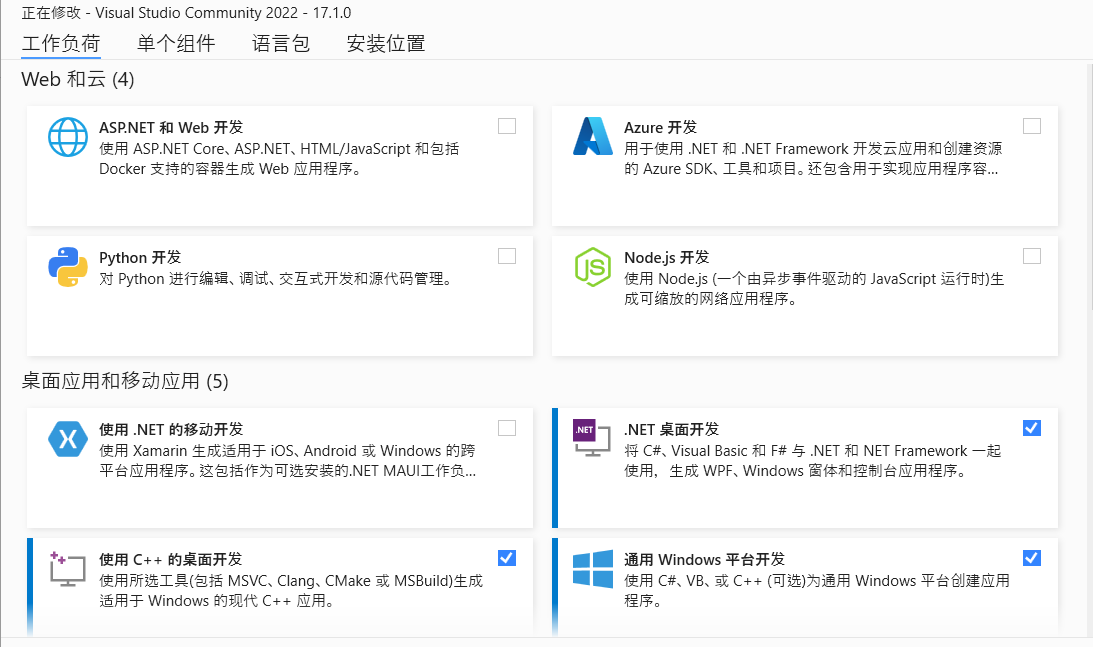Click the Universal Windows Platform logo icon

pyautogui.click(x=592, y=569)
